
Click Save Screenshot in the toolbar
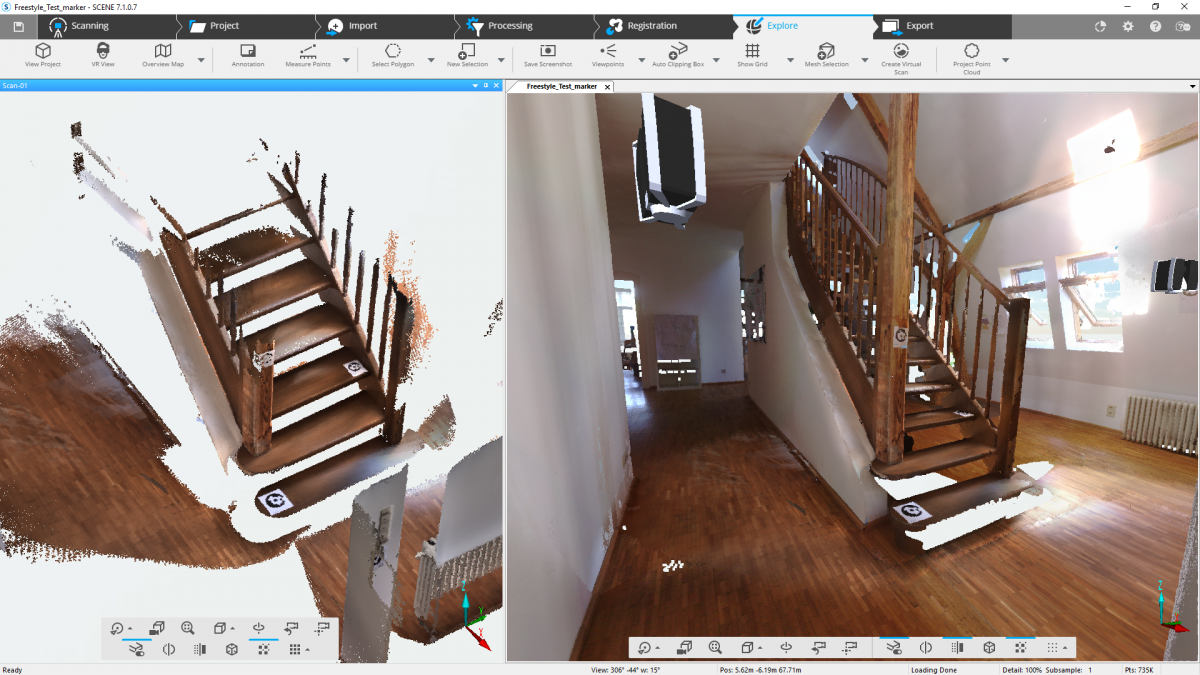[548, 54]
